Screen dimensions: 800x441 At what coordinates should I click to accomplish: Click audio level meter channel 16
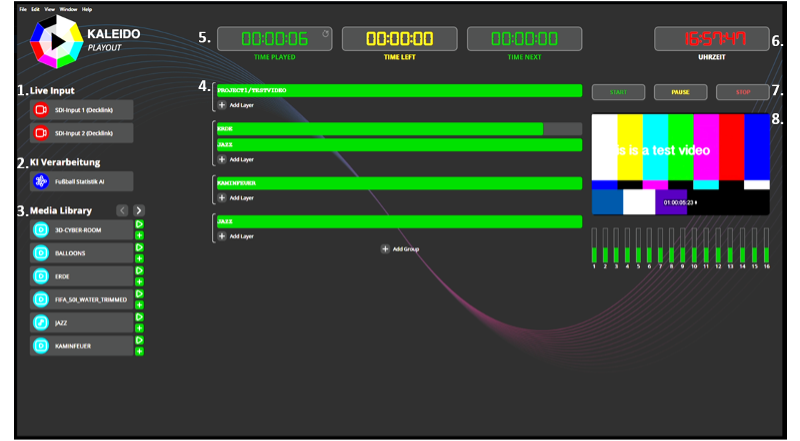pos(766,247)
